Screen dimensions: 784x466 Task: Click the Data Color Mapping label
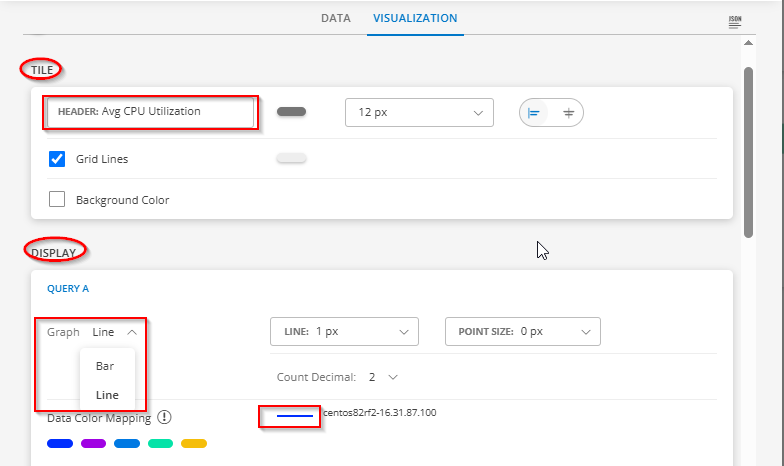click(x=99, y=418)
